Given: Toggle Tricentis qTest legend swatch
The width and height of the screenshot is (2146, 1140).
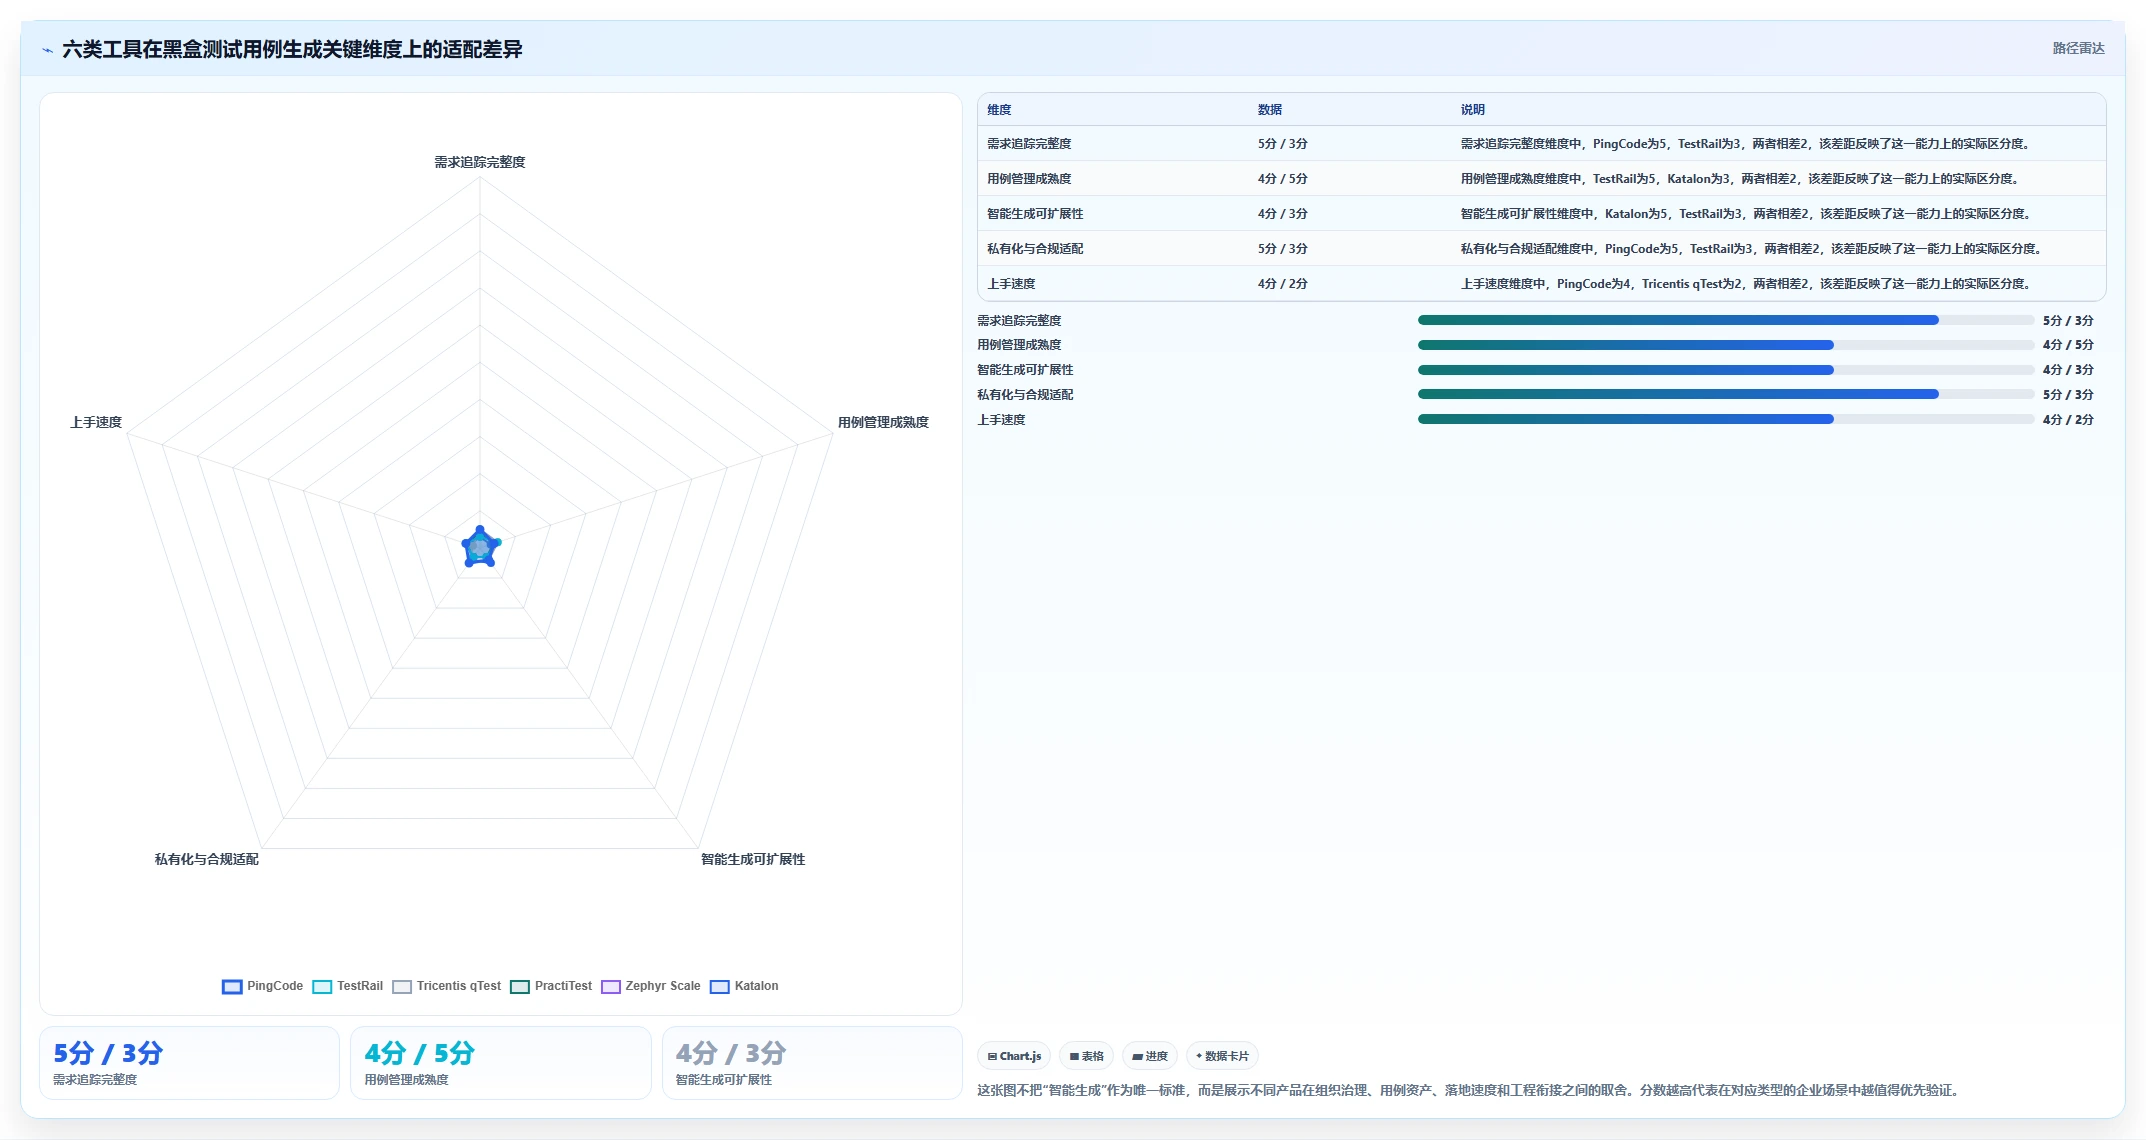Looking at the screenshot, I should click(x=402, y=986).
